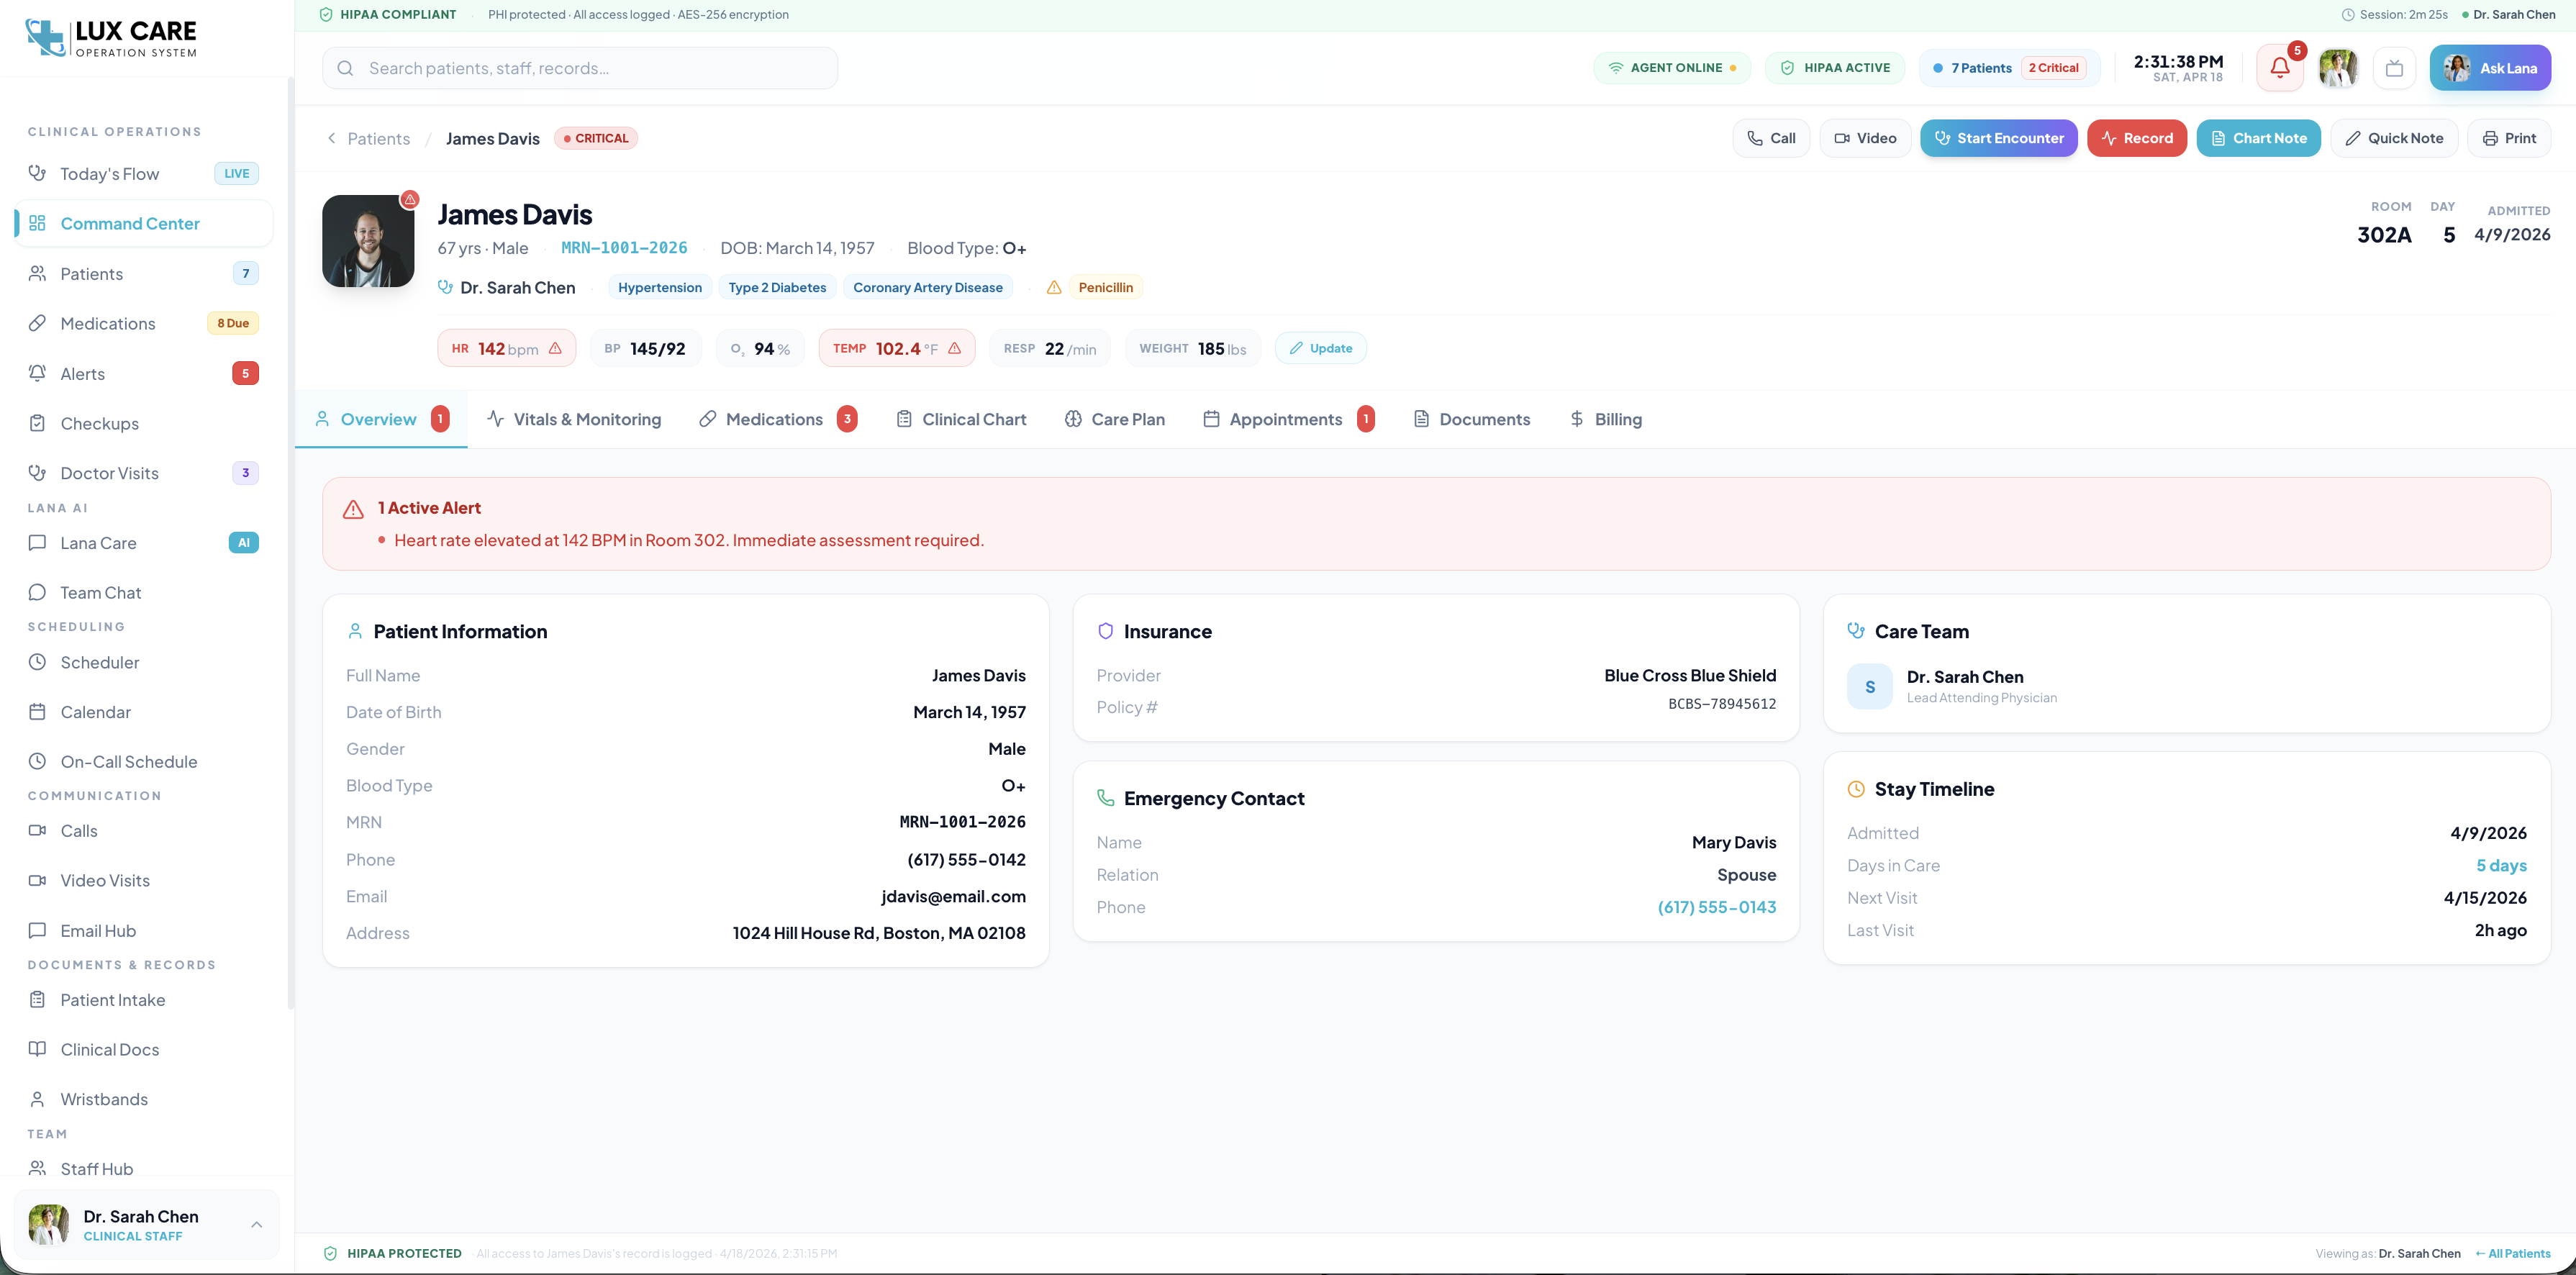Image resolution: width=2576 pixels, height=1275 pixels.
Task: Switch to the Appointments tab
Action: coord(1288,419)
